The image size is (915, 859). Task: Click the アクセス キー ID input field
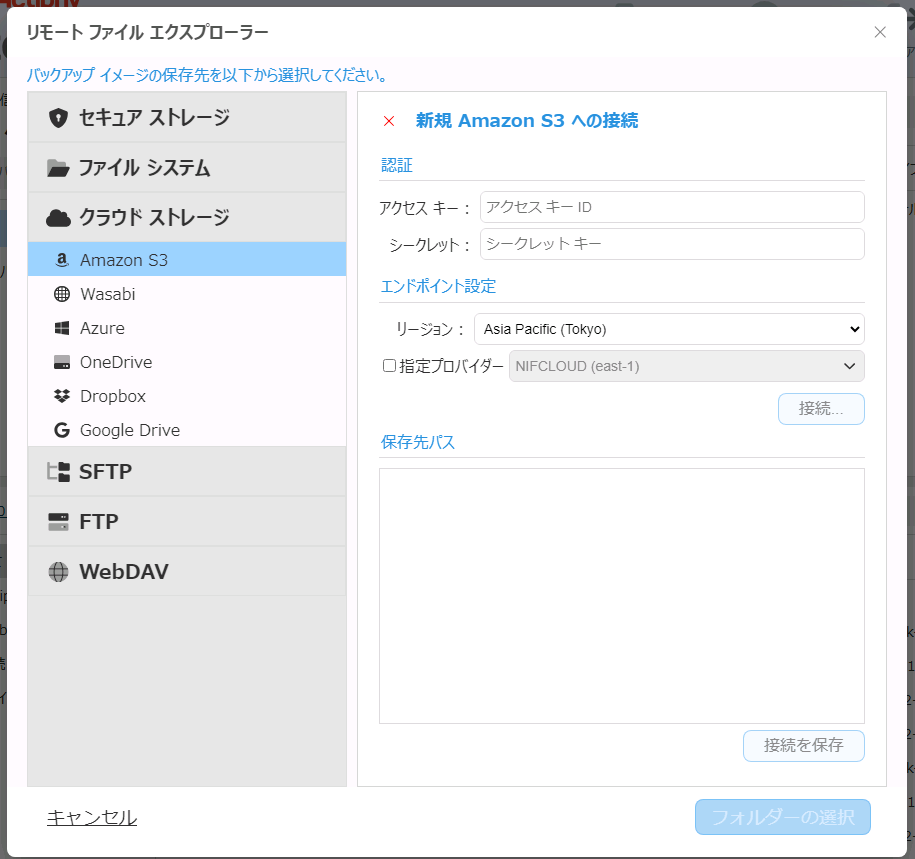pyautogui.click(x=672, y=207)
